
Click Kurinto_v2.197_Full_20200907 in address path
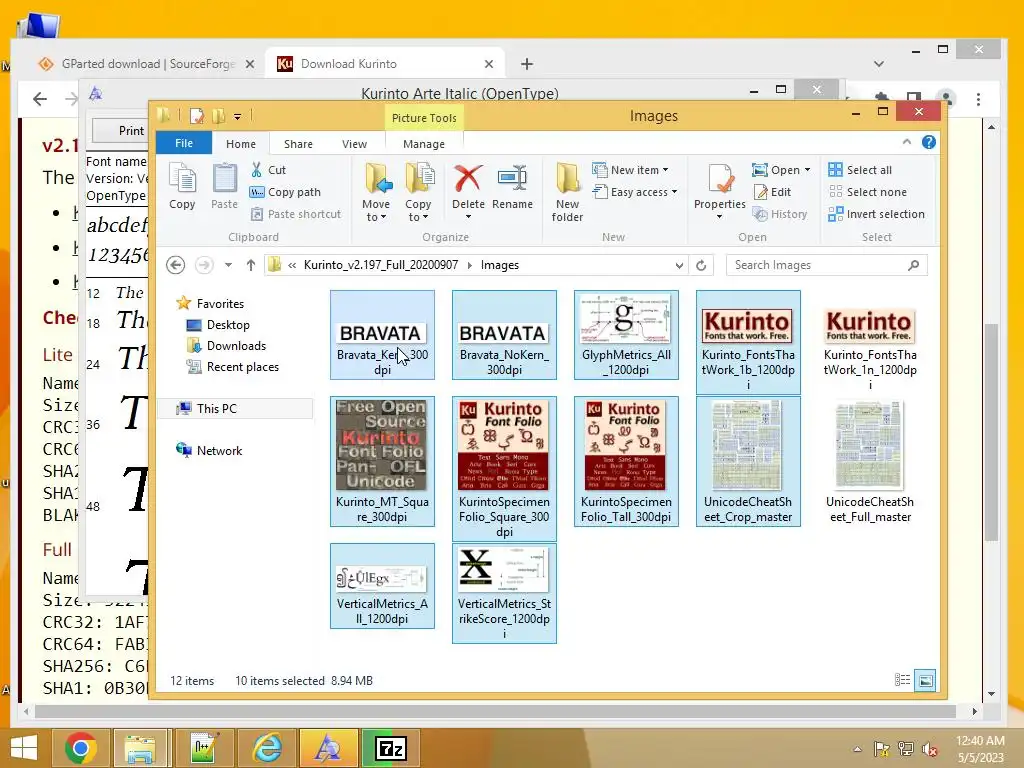pos(381,265)
